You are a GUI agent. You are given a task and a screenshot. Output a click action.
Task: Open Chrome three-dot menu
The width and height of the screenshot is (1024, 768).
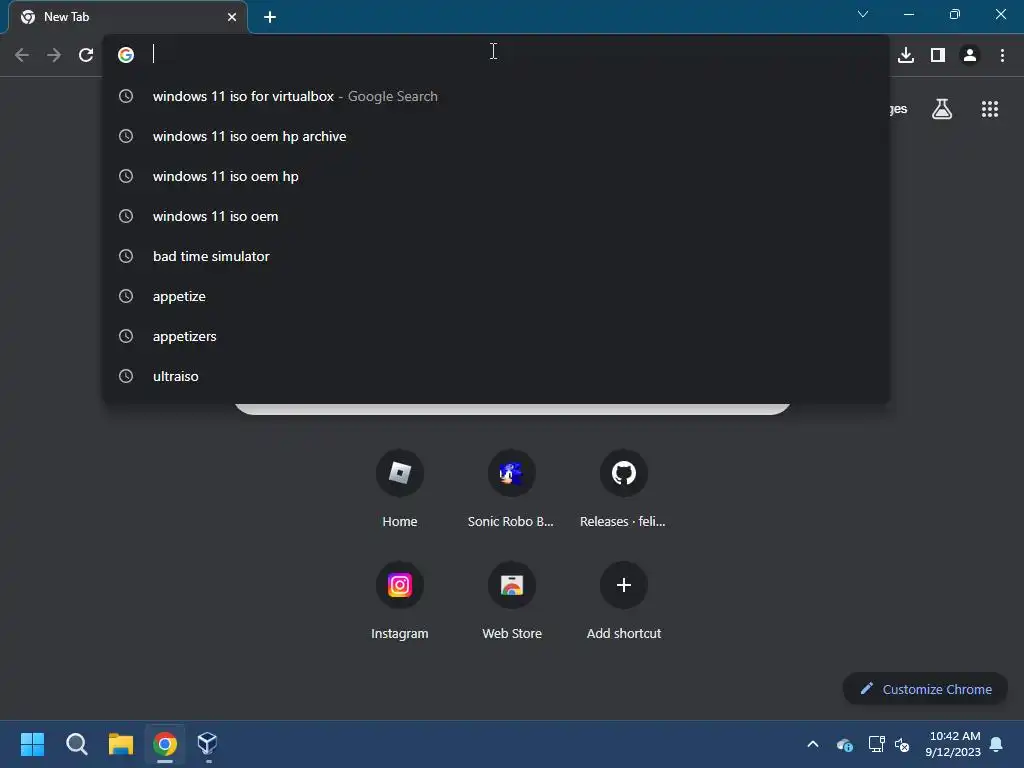pyautogui.click(x=1002, y=55)
